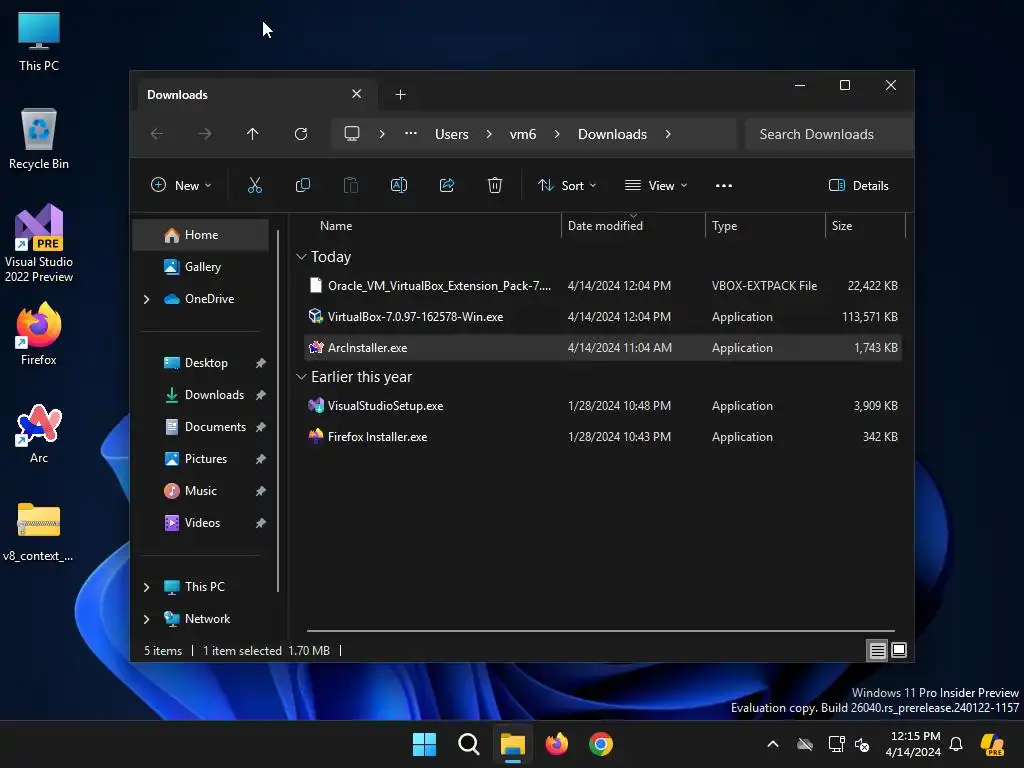1024x768 pixels.
Task: Expand OneDrive in the navigation pane
Action: (146, 299)
